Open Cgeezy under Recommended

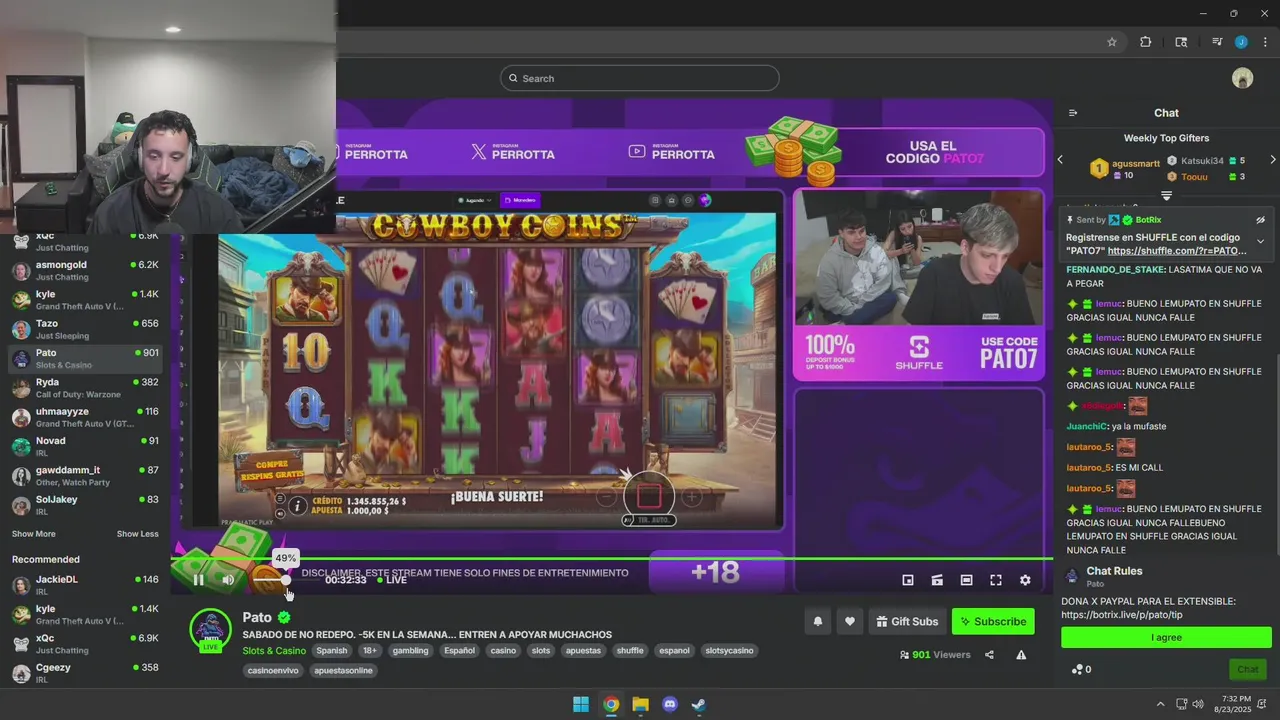(x=85, y=673)
